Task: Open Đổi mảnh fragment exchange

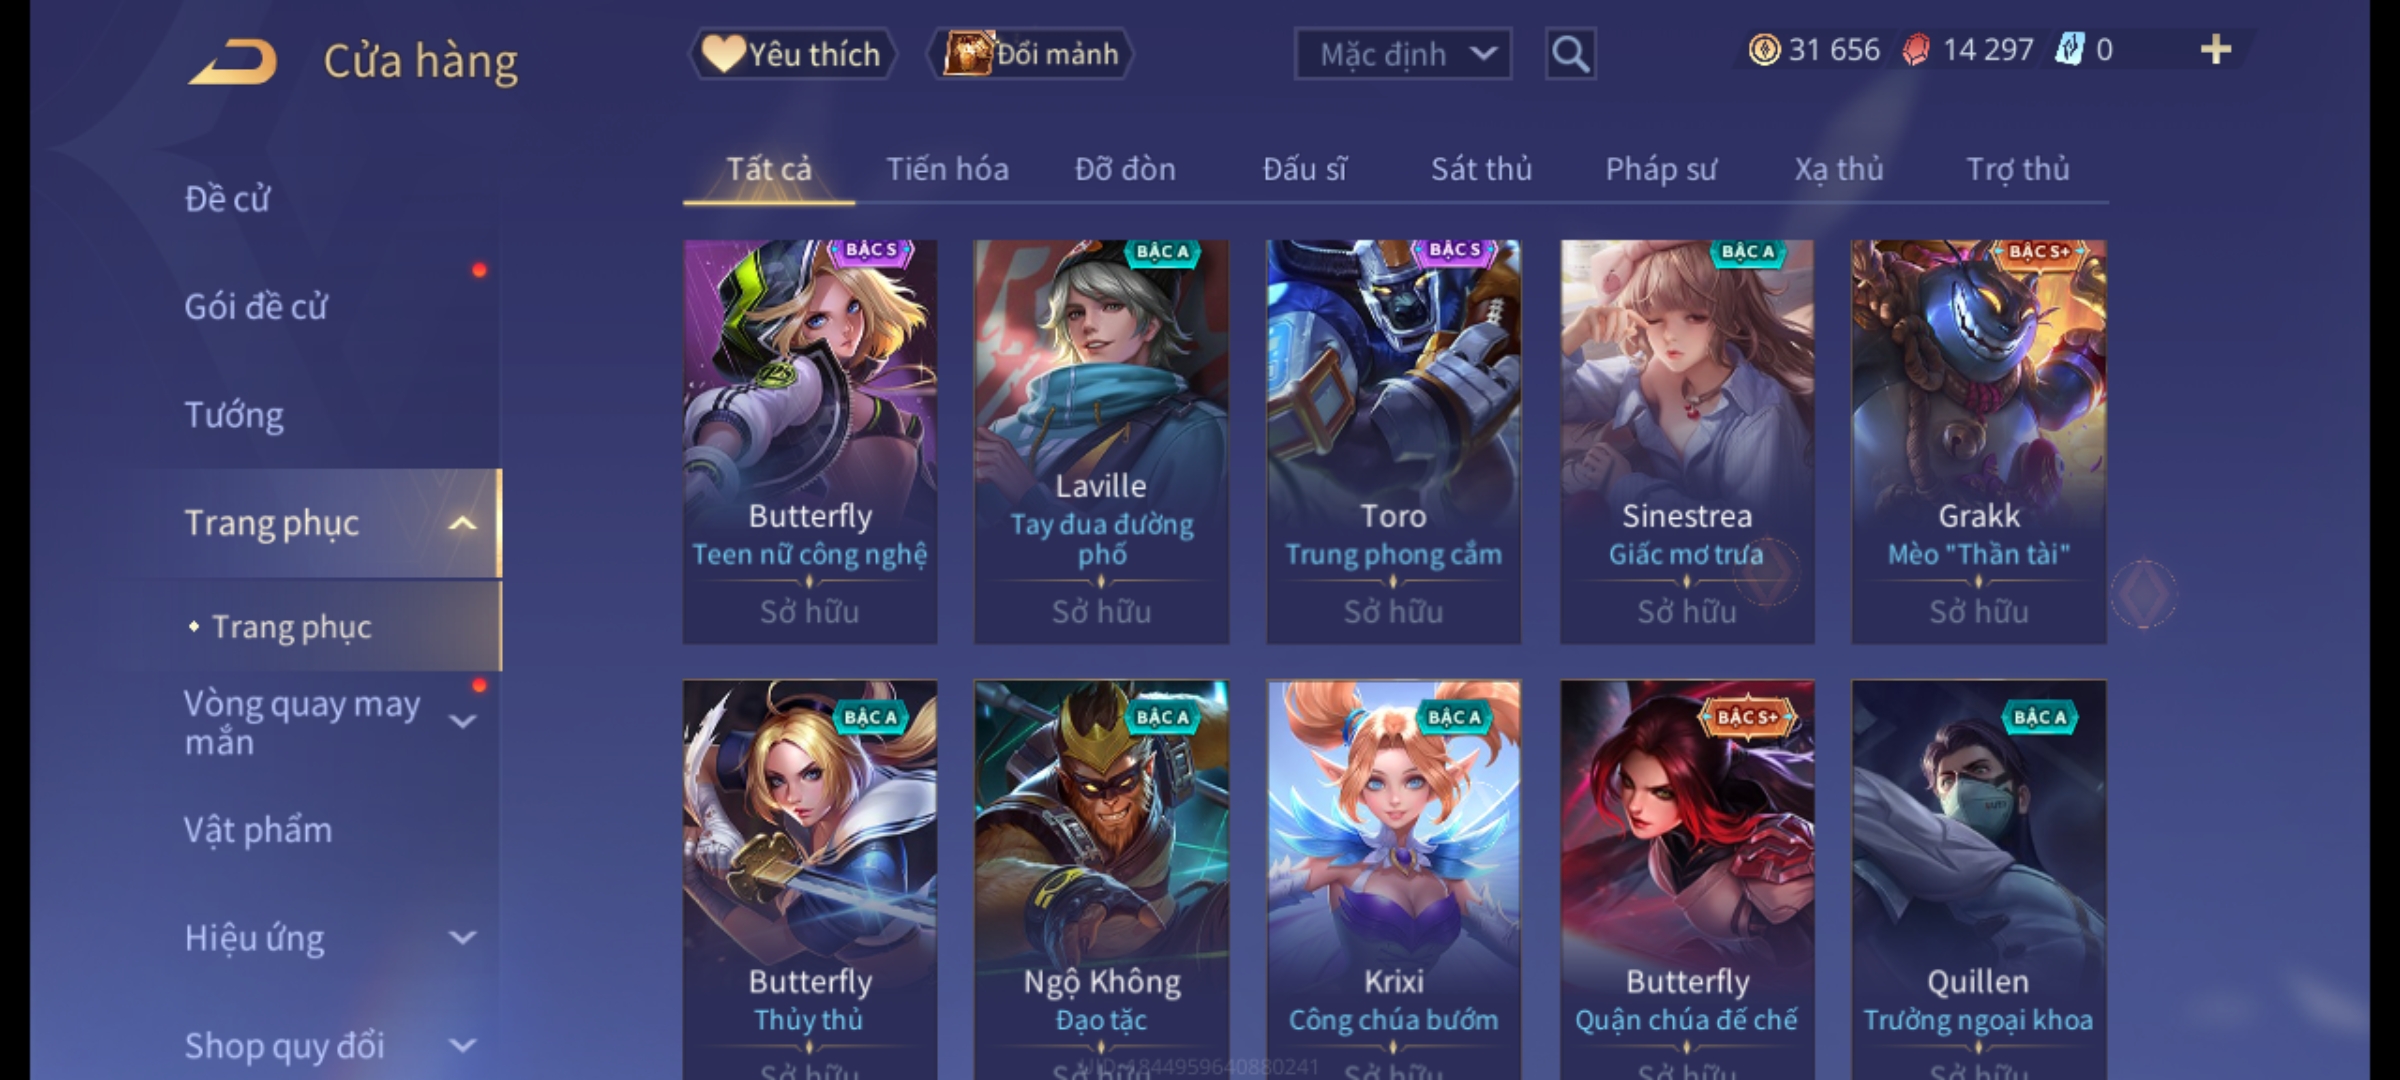Action: [x=1030, y=54]
